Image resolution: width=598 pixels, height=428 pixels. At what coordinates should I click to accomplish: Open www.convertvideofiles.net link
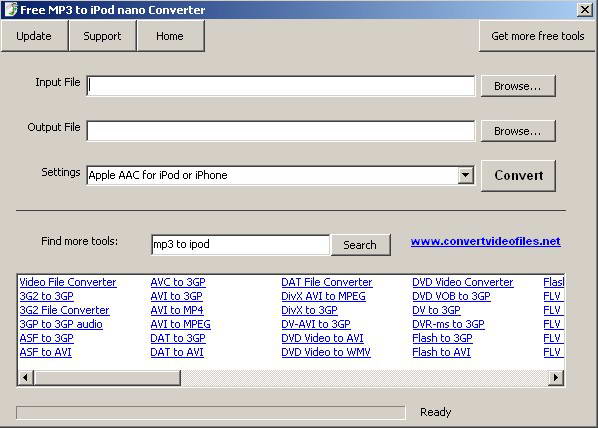(x=485, y=241)
